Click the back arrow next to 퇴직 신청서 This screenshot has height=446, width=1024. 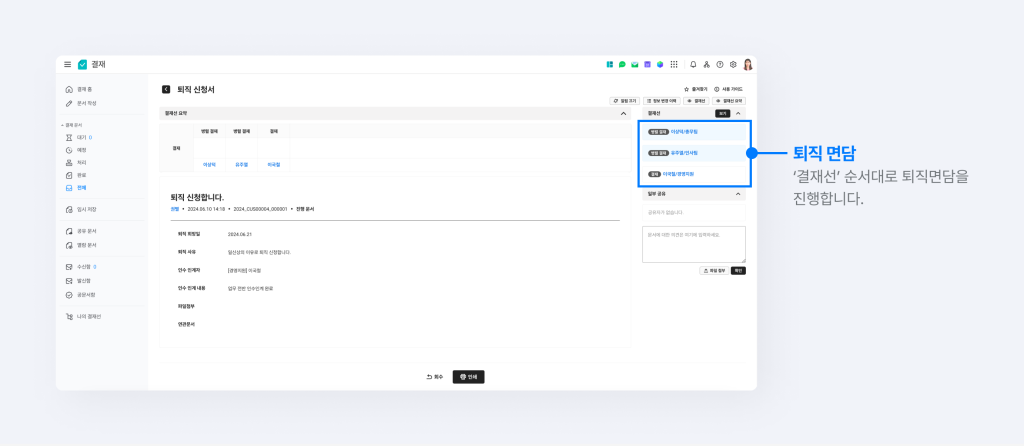[166, 89]
